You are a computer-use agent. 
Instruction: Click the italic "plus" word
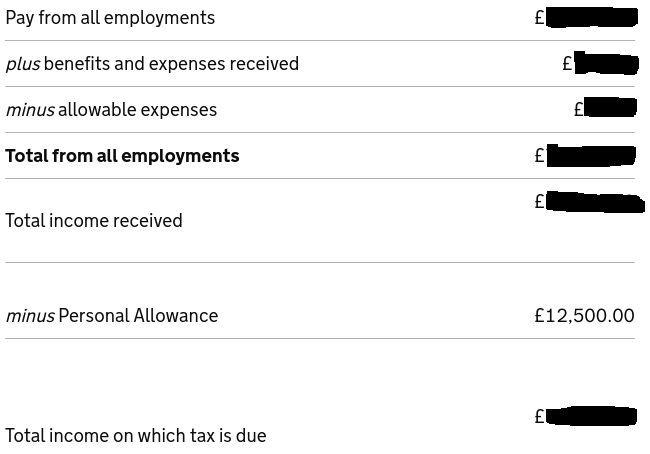coord(23,64)
